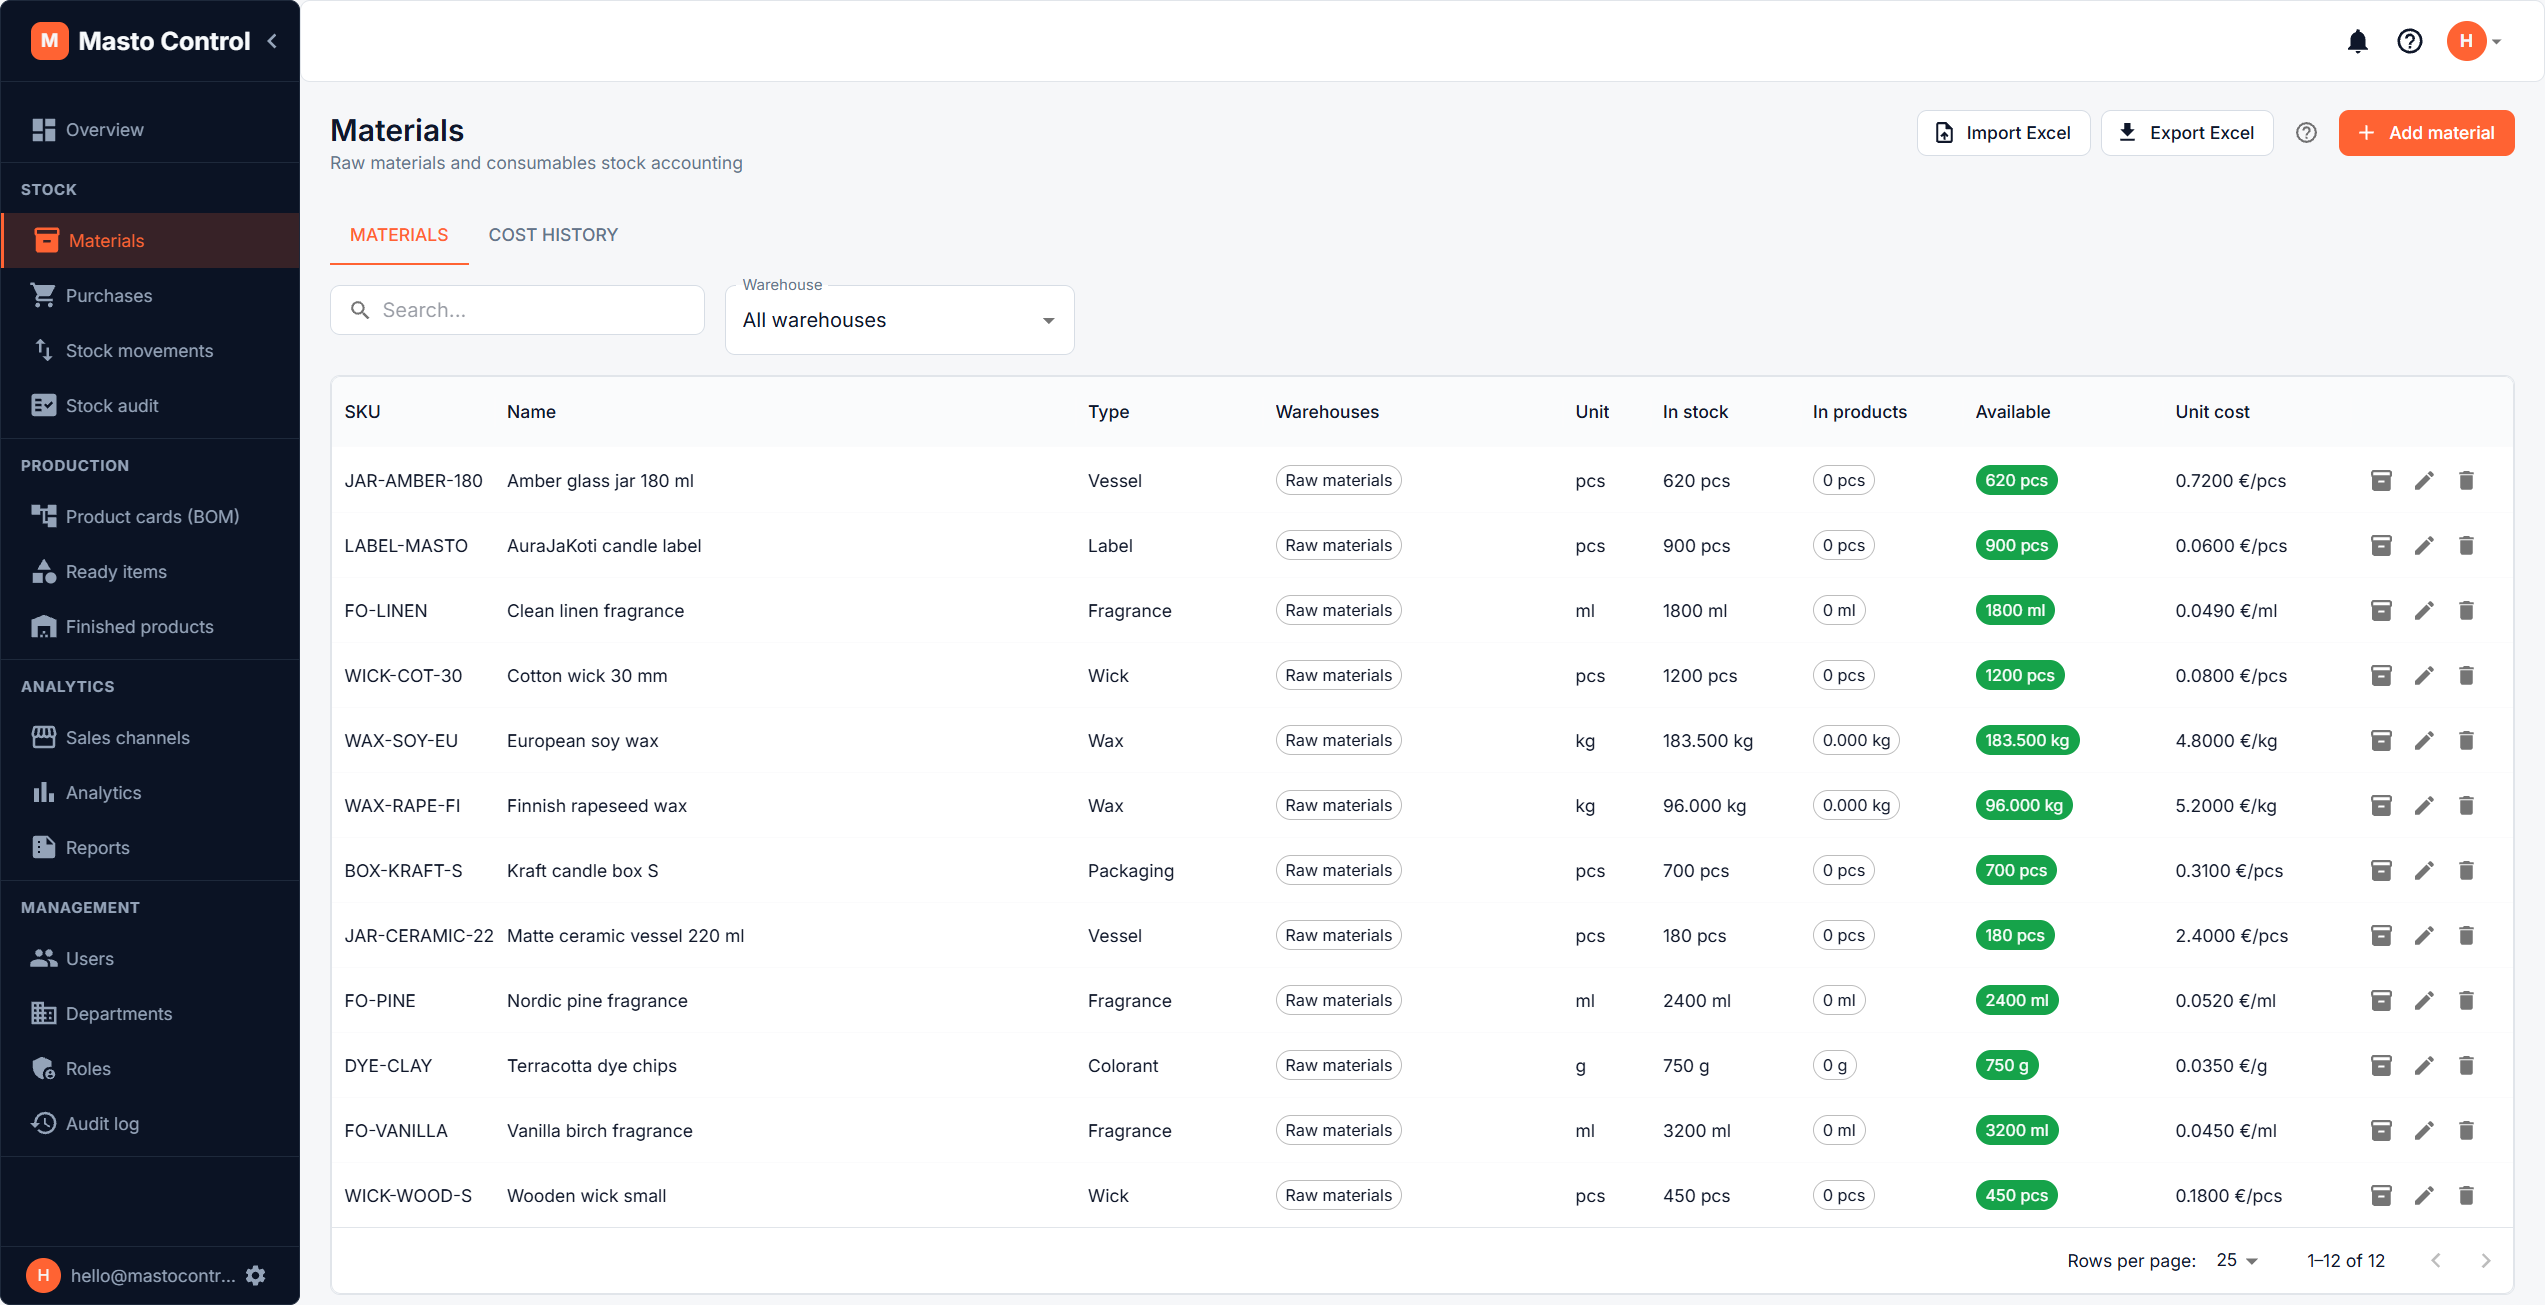Open notifications bell
Screen dimensions: 2545x1305
(2357, 41)
